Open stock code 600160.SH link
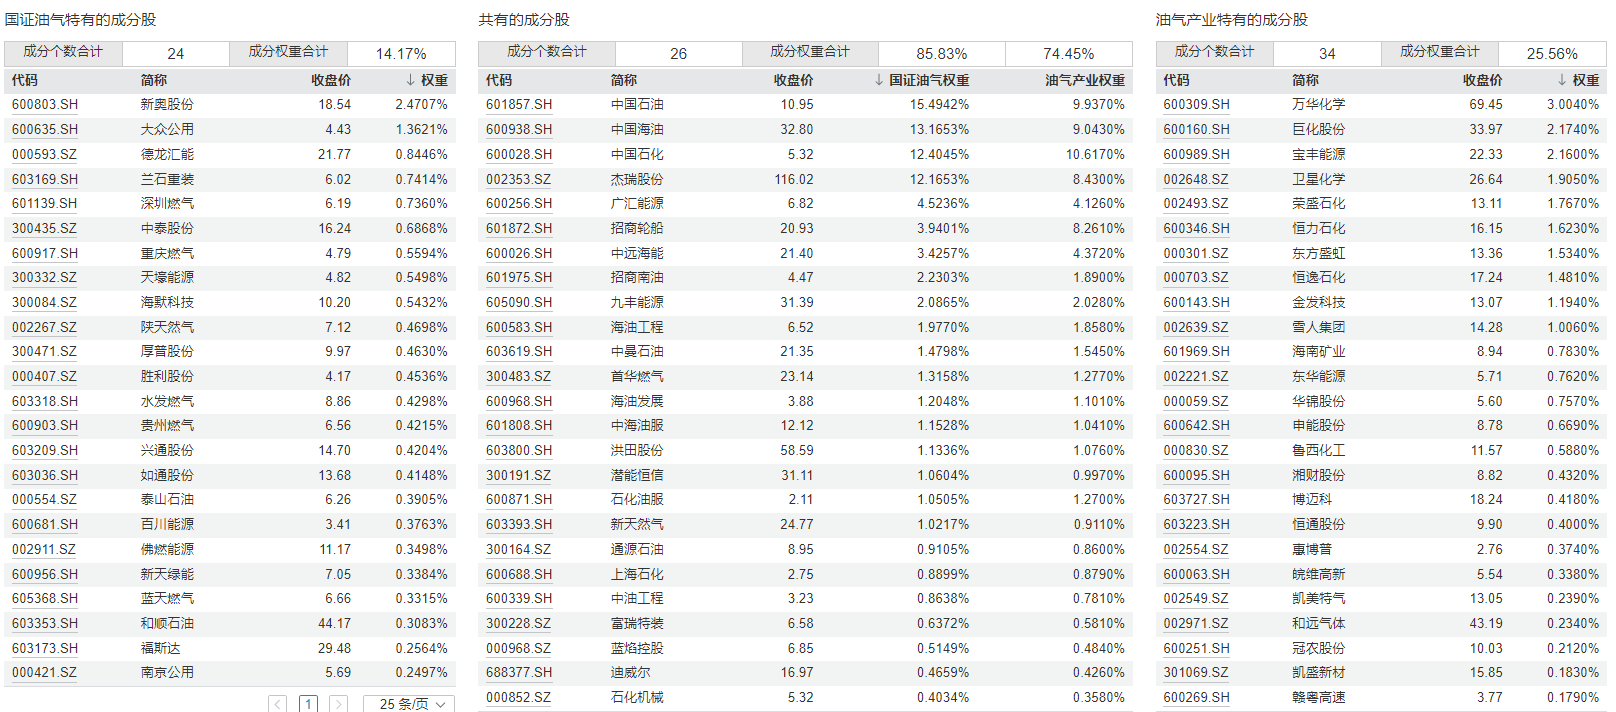The image size is (1616, 712). pyautogui.click(x=1197, y=129)
